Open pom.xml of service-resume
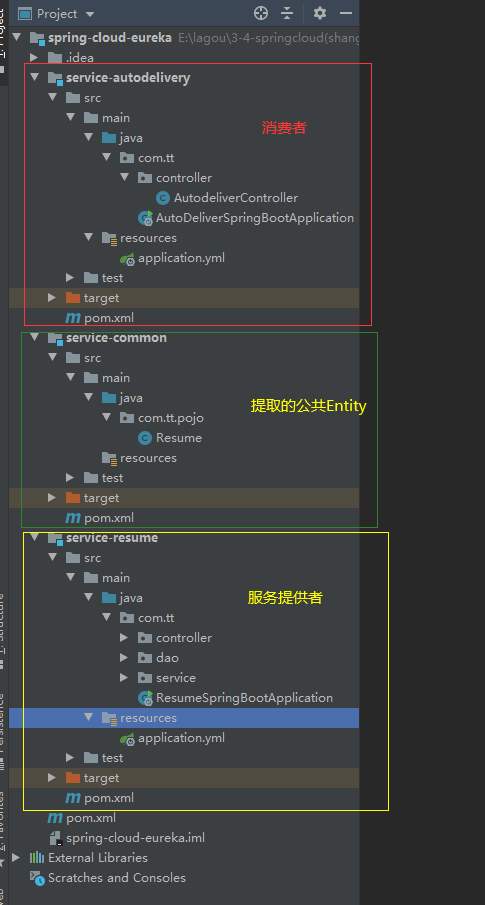 pos(109,798)
